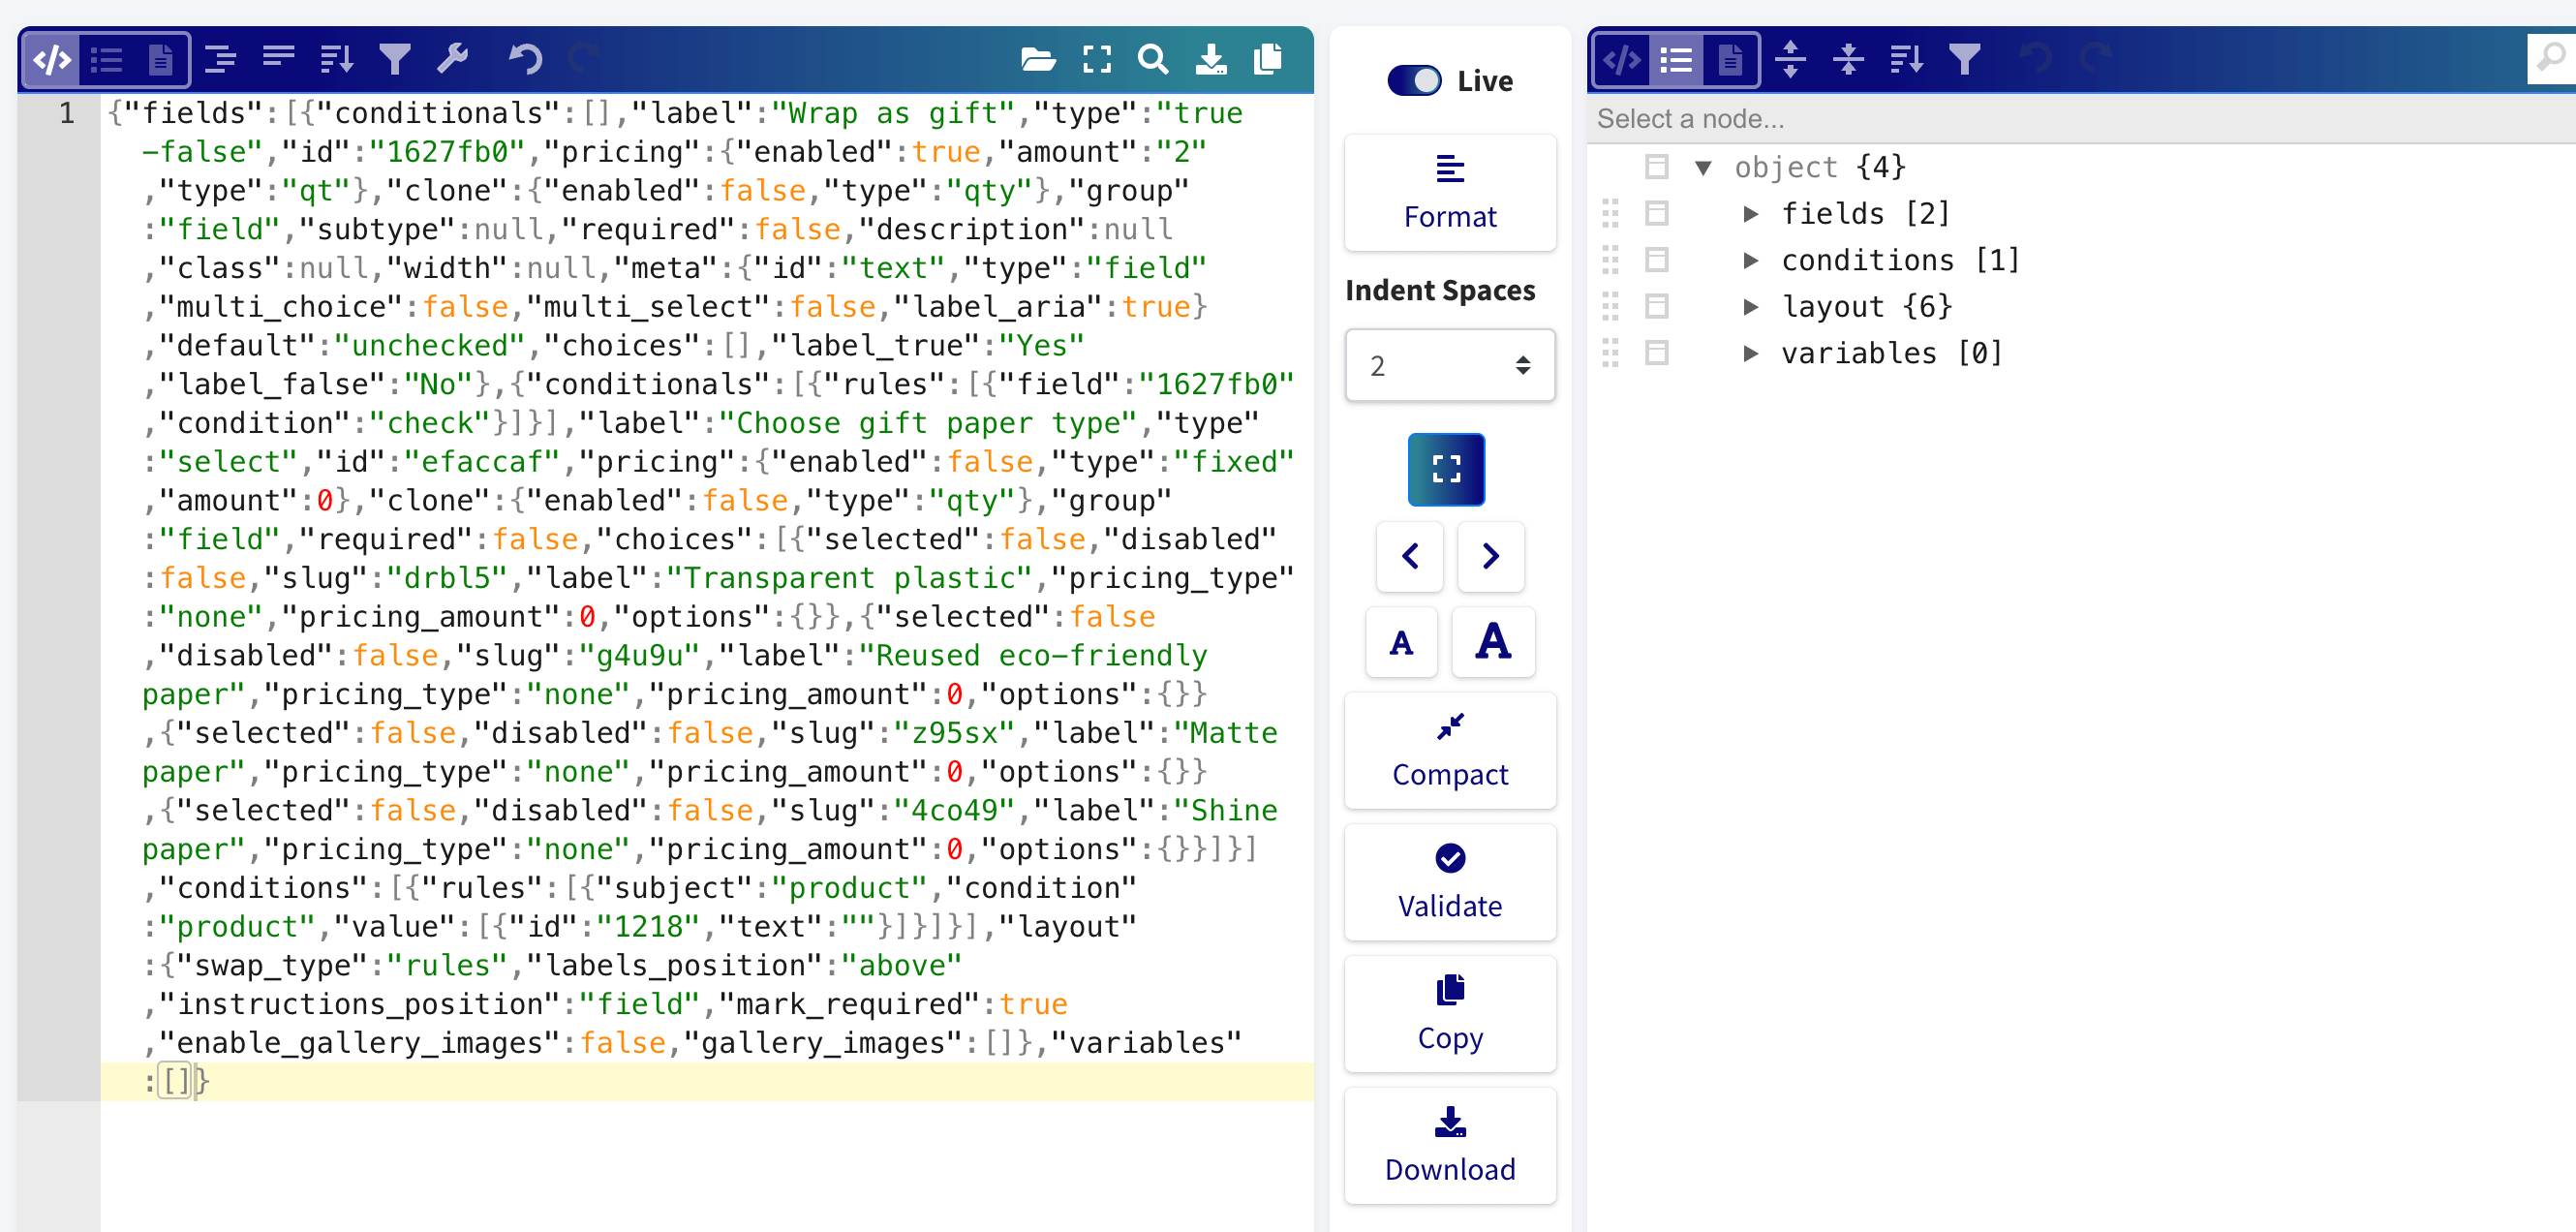The height and width of the screenshot is (1232, 2576).
Task: Open a file with folder icon
Action: tap(1038, 60)
